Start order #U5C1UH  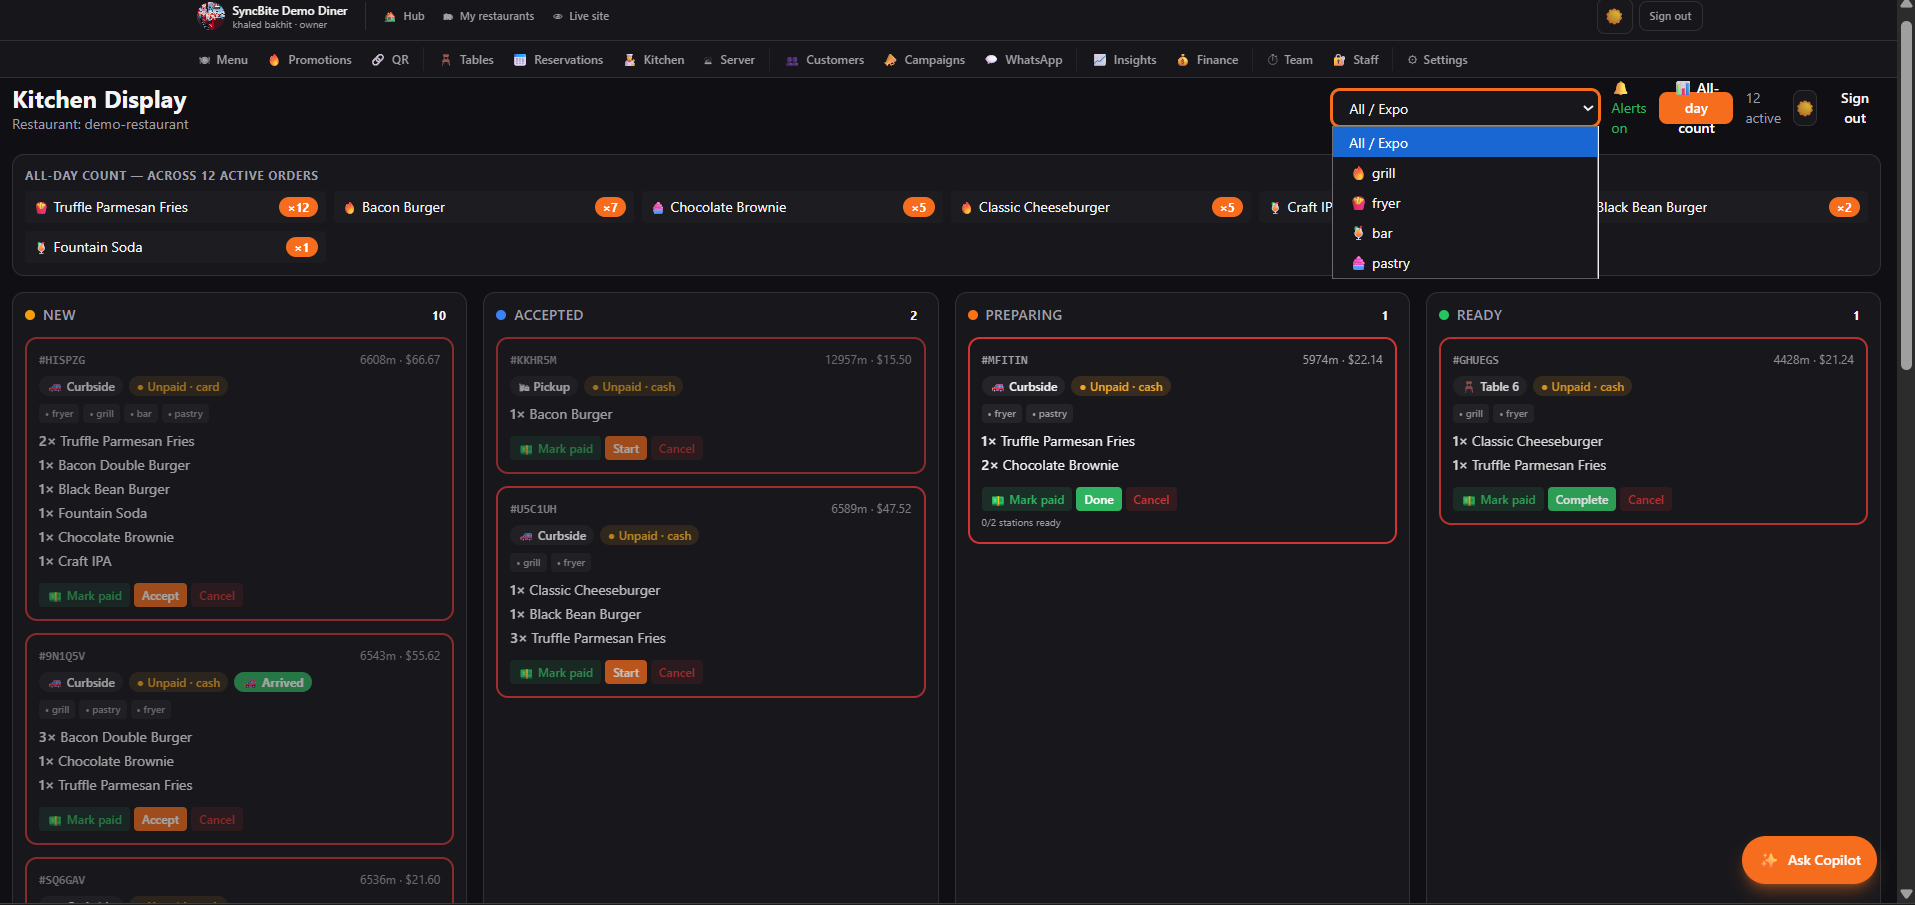click(626, 673)
